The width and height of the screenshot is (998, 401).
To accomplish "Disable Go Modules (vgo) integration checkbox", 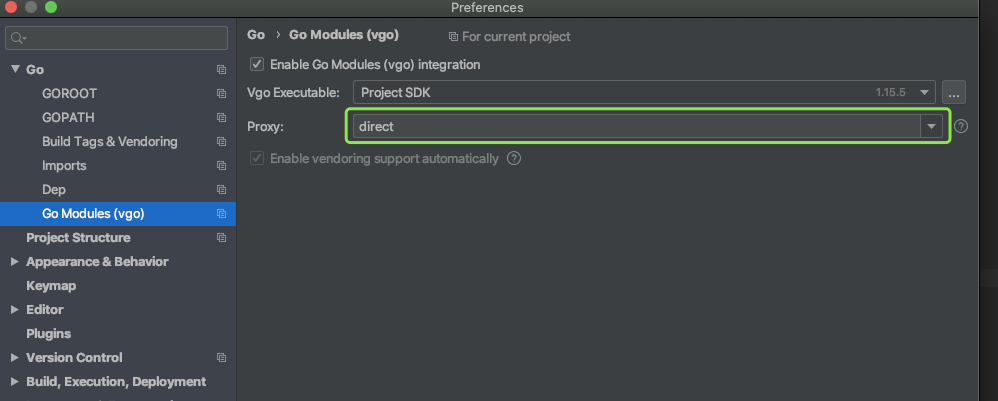I will [257, 65].
